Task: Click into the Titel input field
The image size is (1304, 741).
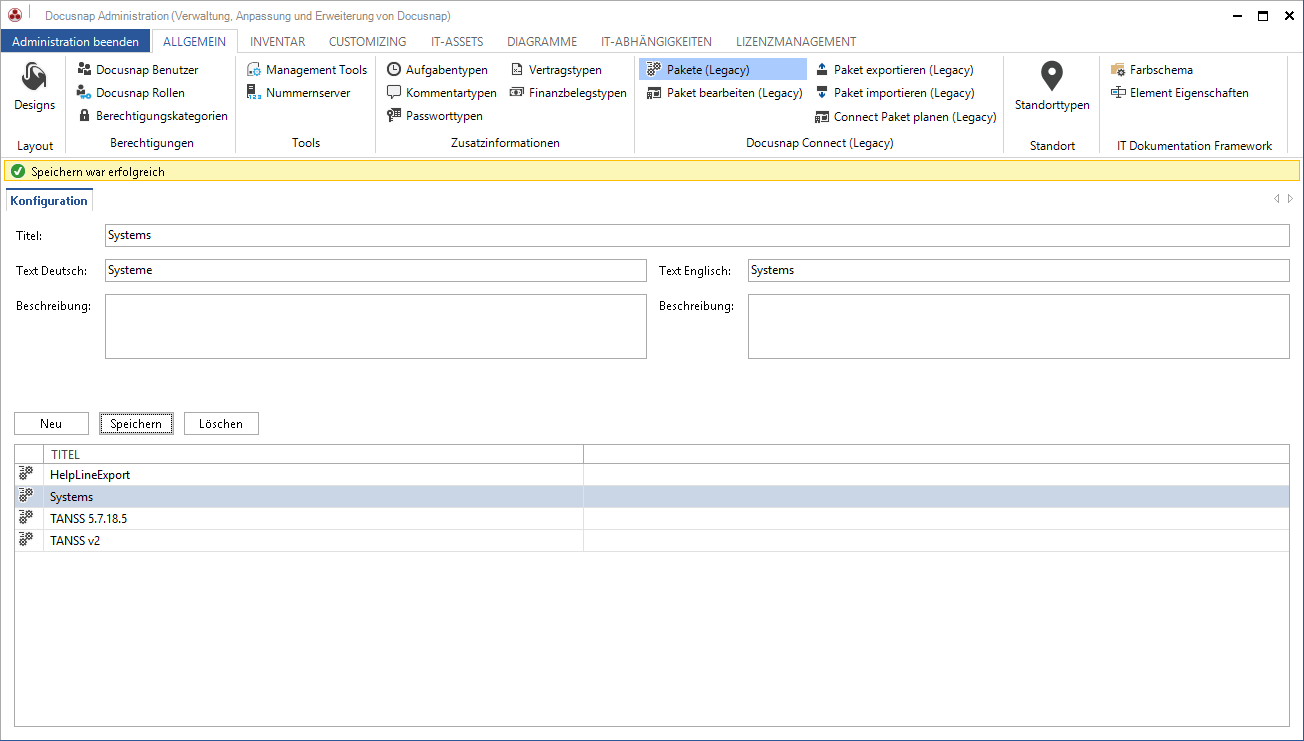Action: [x=697, y=235]
